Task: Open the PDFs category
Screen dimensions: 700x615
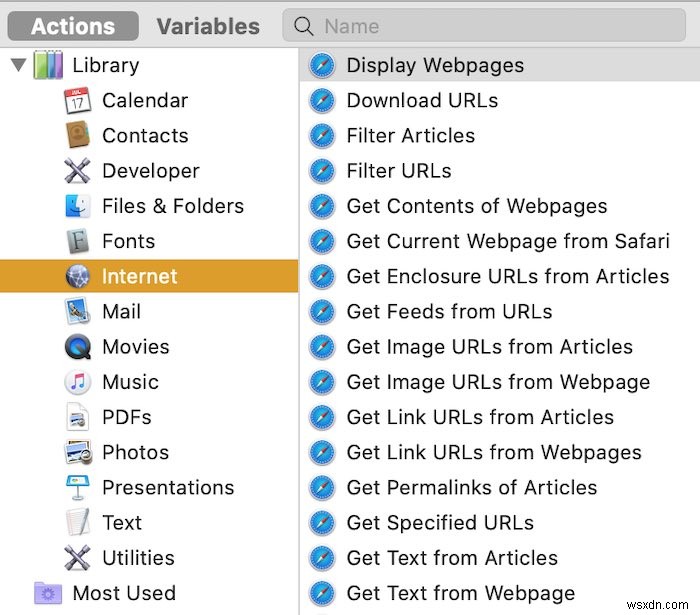Action: (x=127, y=417)
